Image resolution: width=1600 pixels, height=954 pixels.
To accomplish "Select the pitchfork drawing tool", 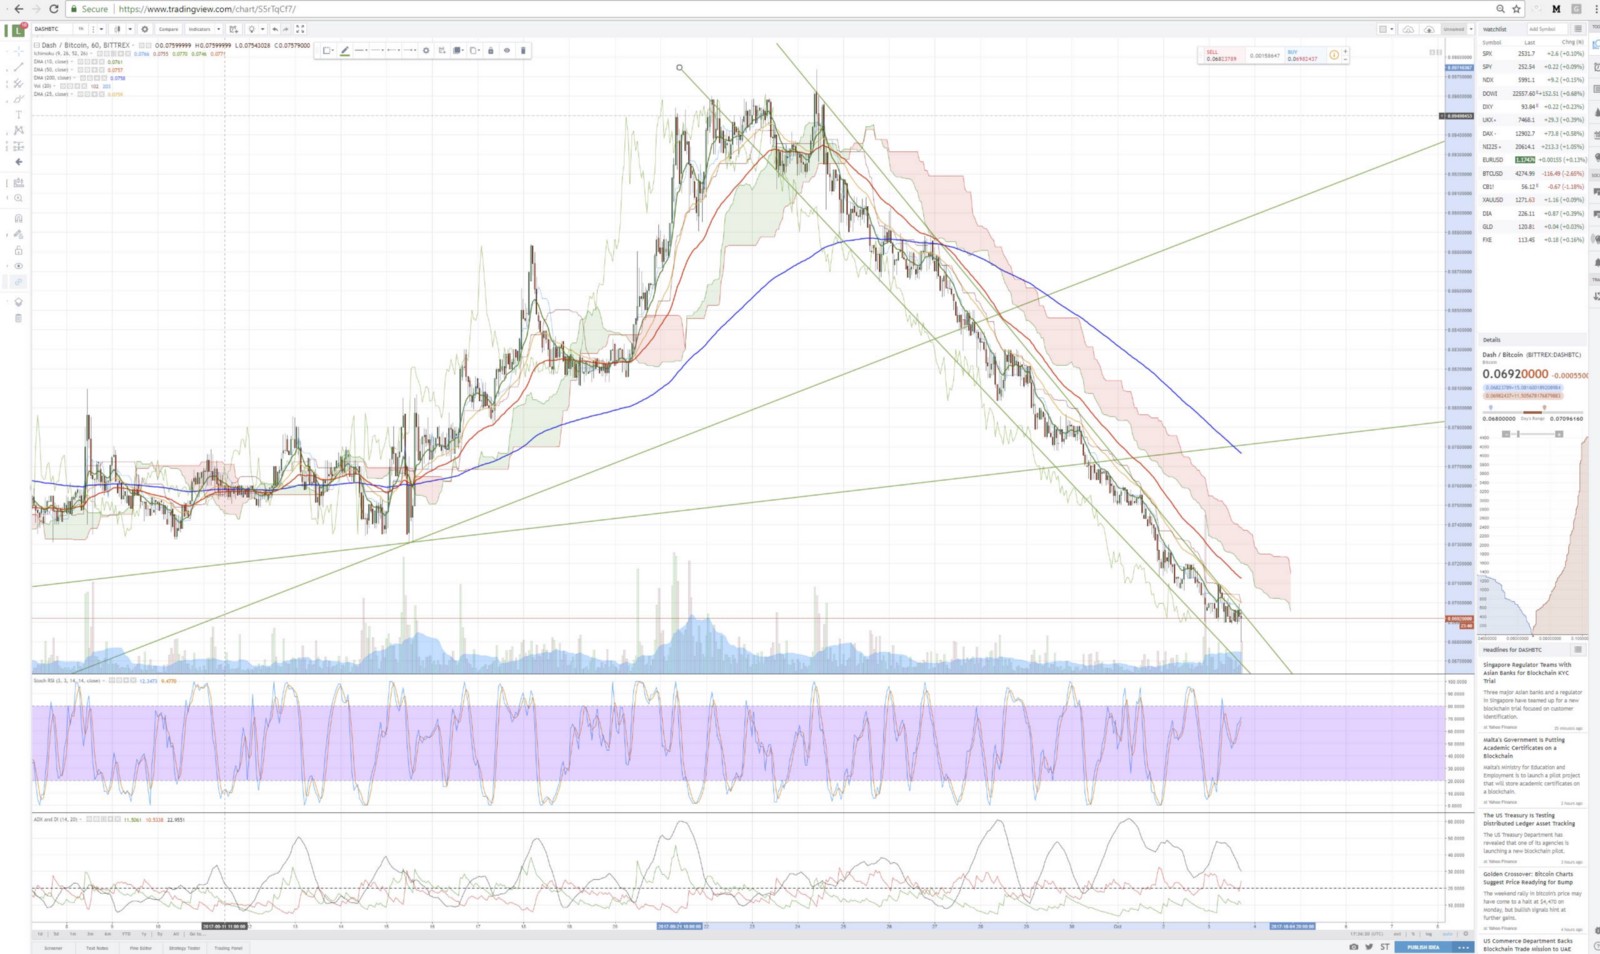I will (18, 83).
